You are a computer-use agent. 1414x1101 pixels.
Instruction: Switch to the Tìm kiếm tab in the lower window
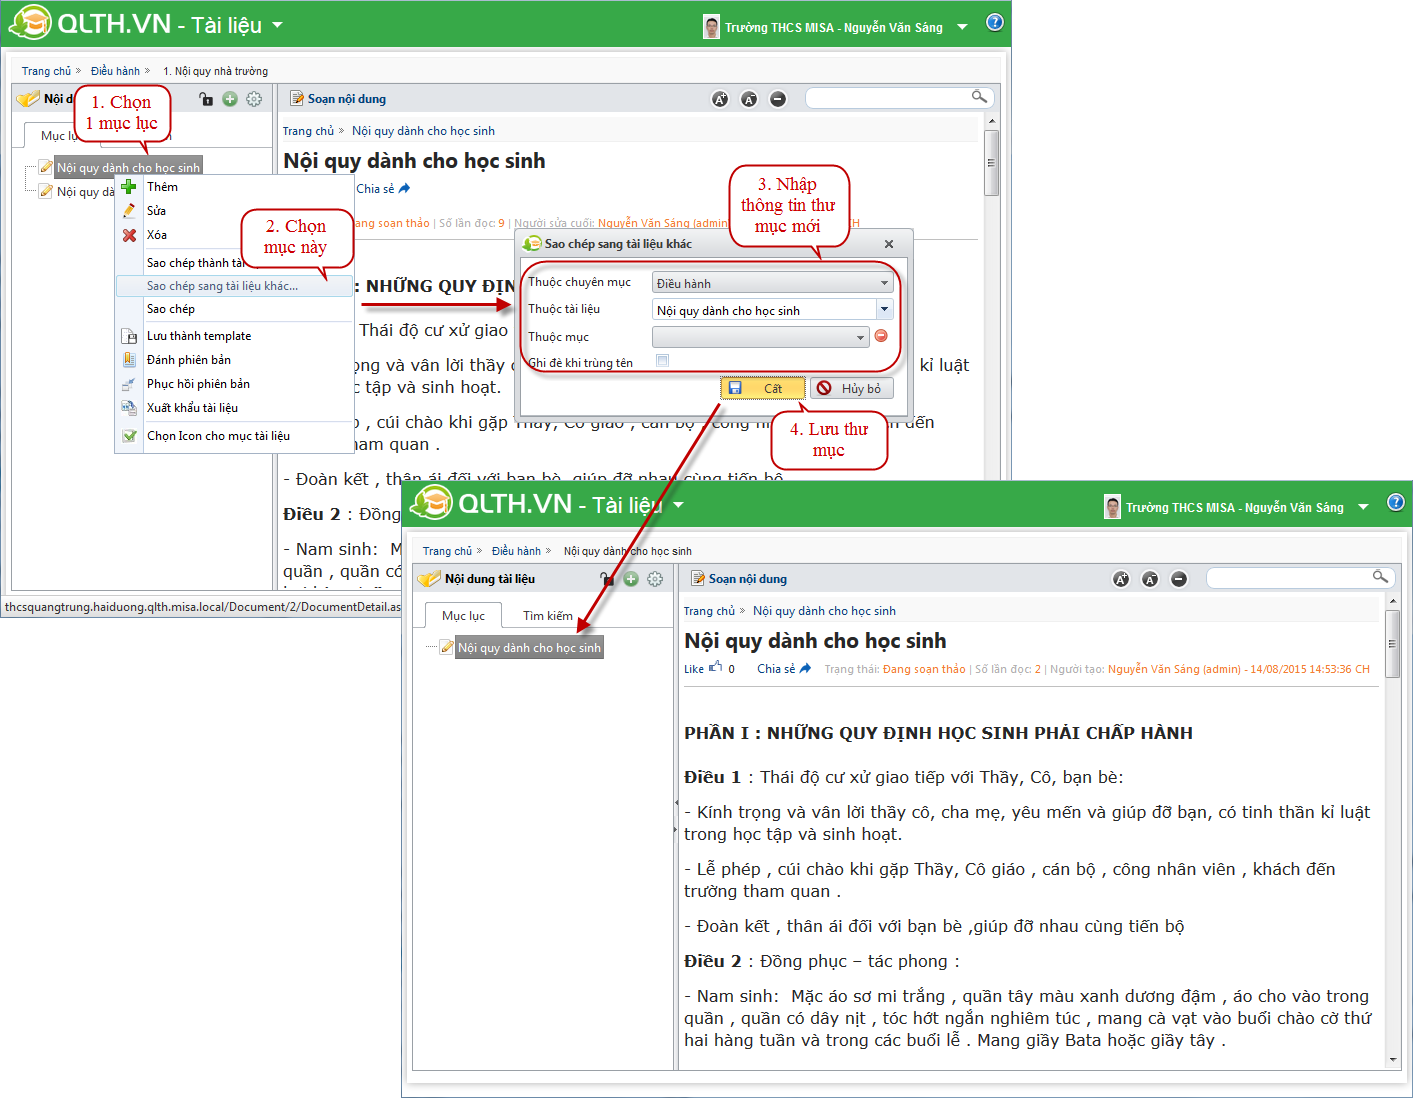pos(548,616)
